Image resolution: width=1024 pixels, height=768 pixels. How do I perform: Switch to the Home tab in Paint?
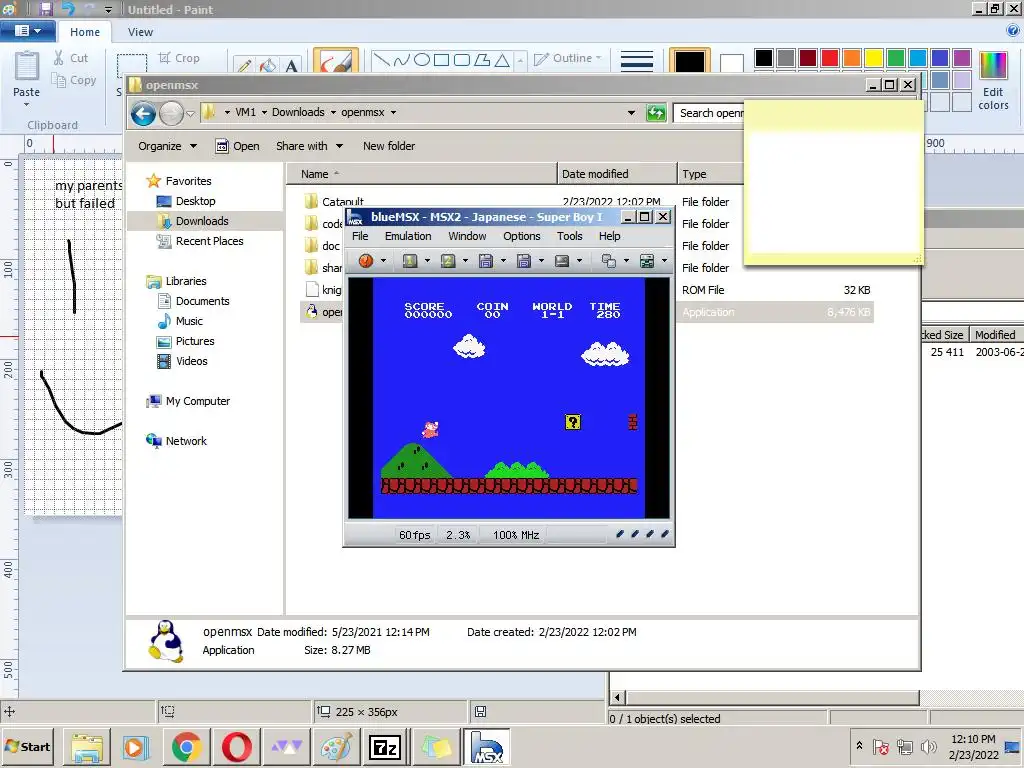pyautogui.click(x=85, y=31)
